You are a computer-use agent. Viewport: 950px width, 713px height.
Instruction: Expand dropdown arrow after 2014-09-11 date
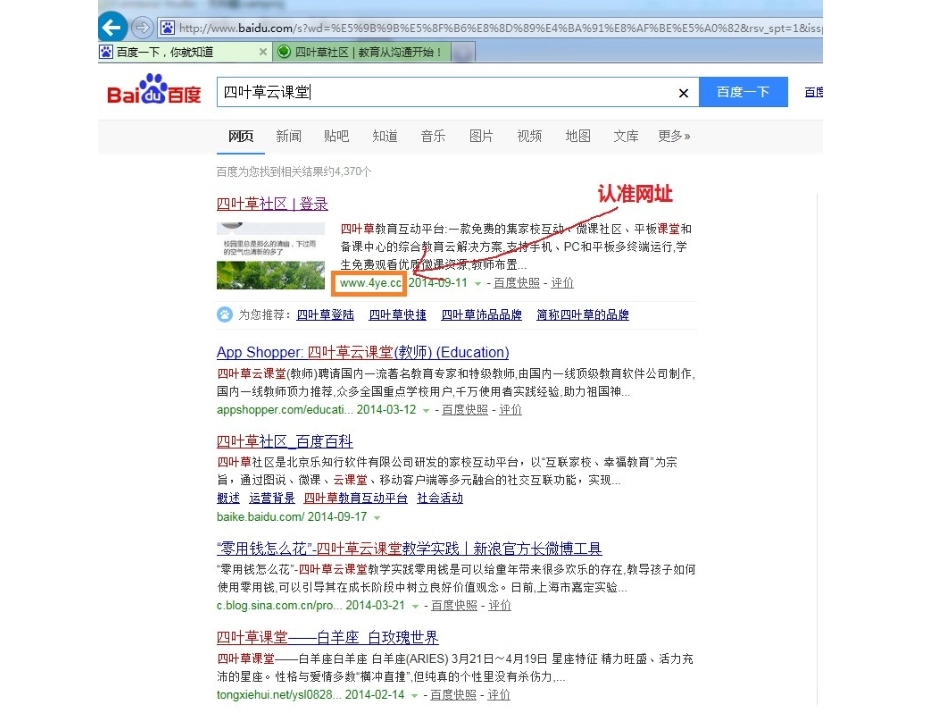coord(478,284)
